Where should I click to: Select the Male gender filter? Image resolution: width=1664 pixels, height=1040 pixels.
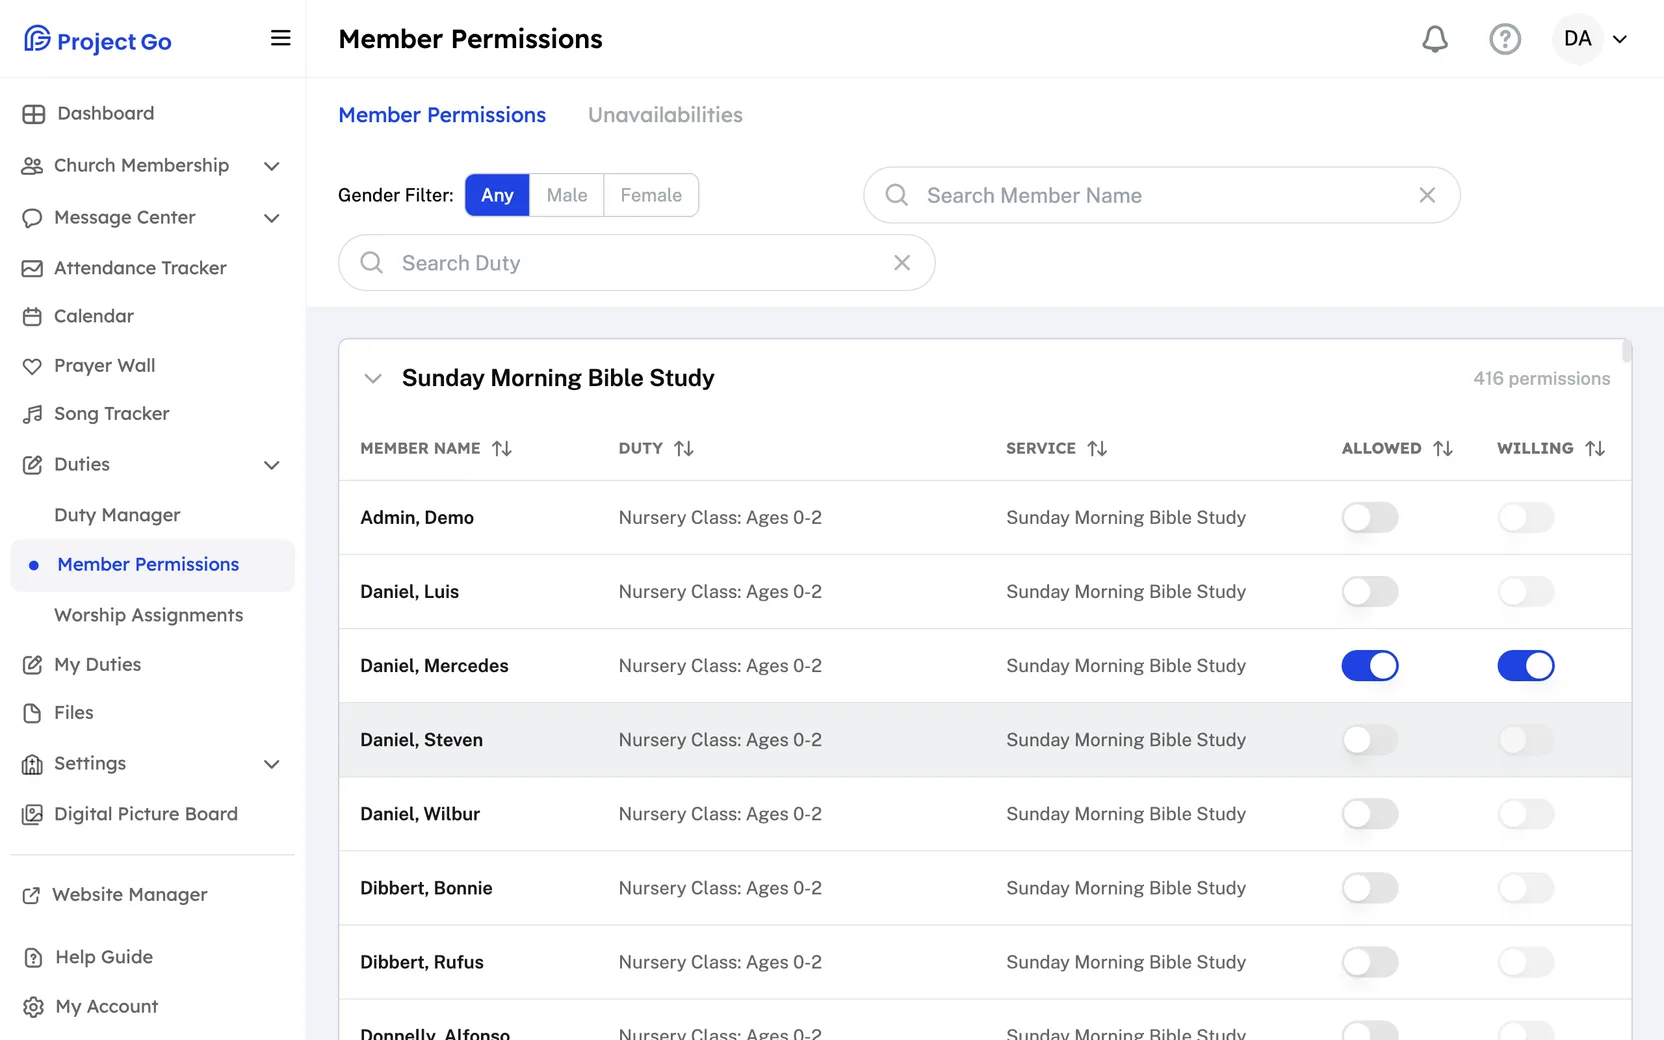567,195
